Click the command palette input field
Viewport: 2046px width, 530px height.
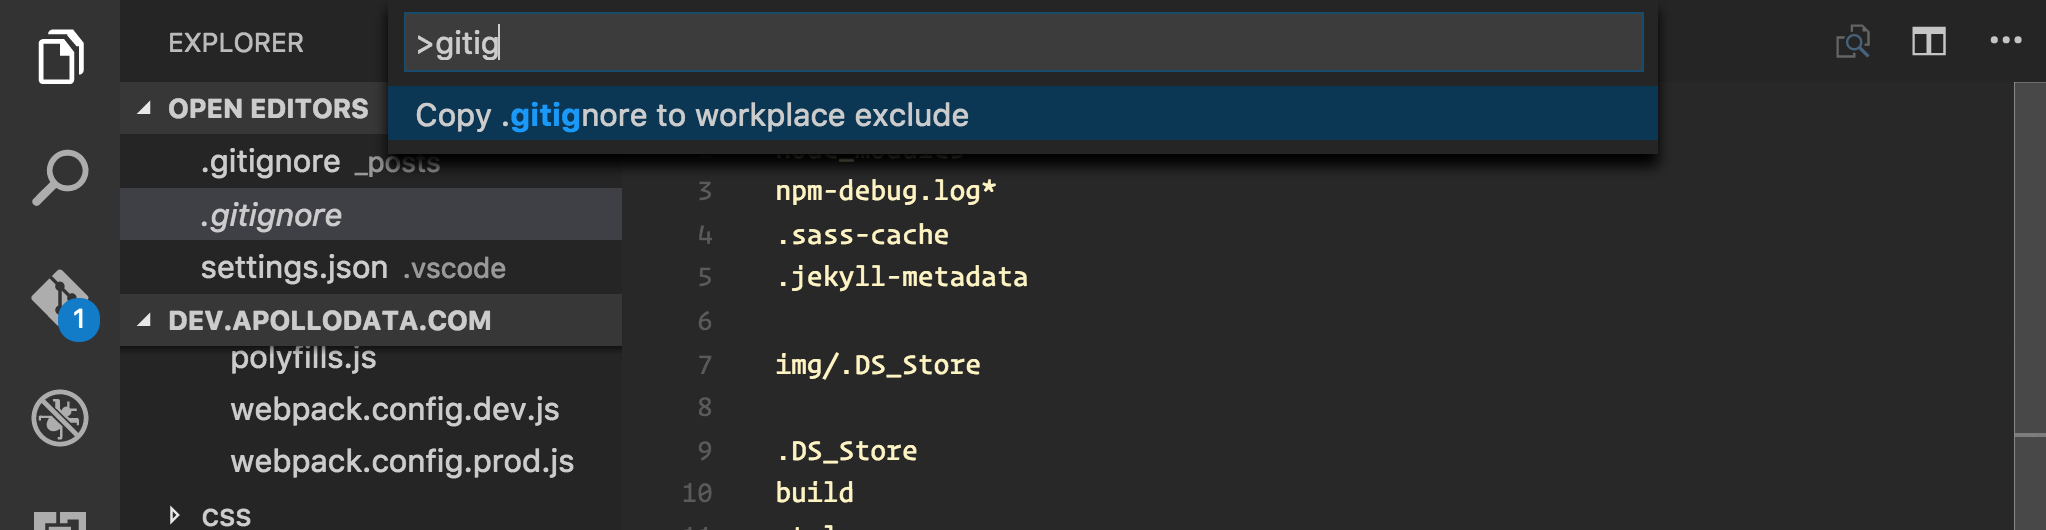(1023, 42)
